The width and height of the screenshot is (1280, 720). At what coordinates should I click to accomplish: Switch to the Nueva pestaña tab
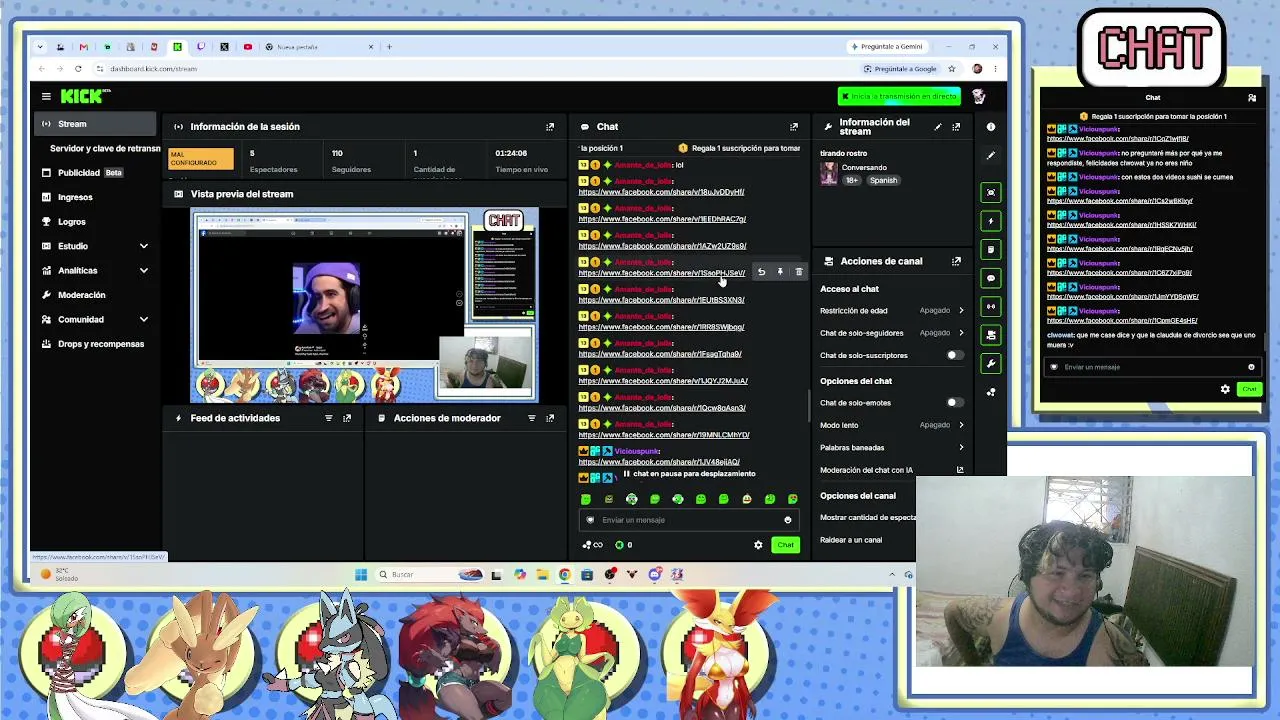[x=320, y=47]
